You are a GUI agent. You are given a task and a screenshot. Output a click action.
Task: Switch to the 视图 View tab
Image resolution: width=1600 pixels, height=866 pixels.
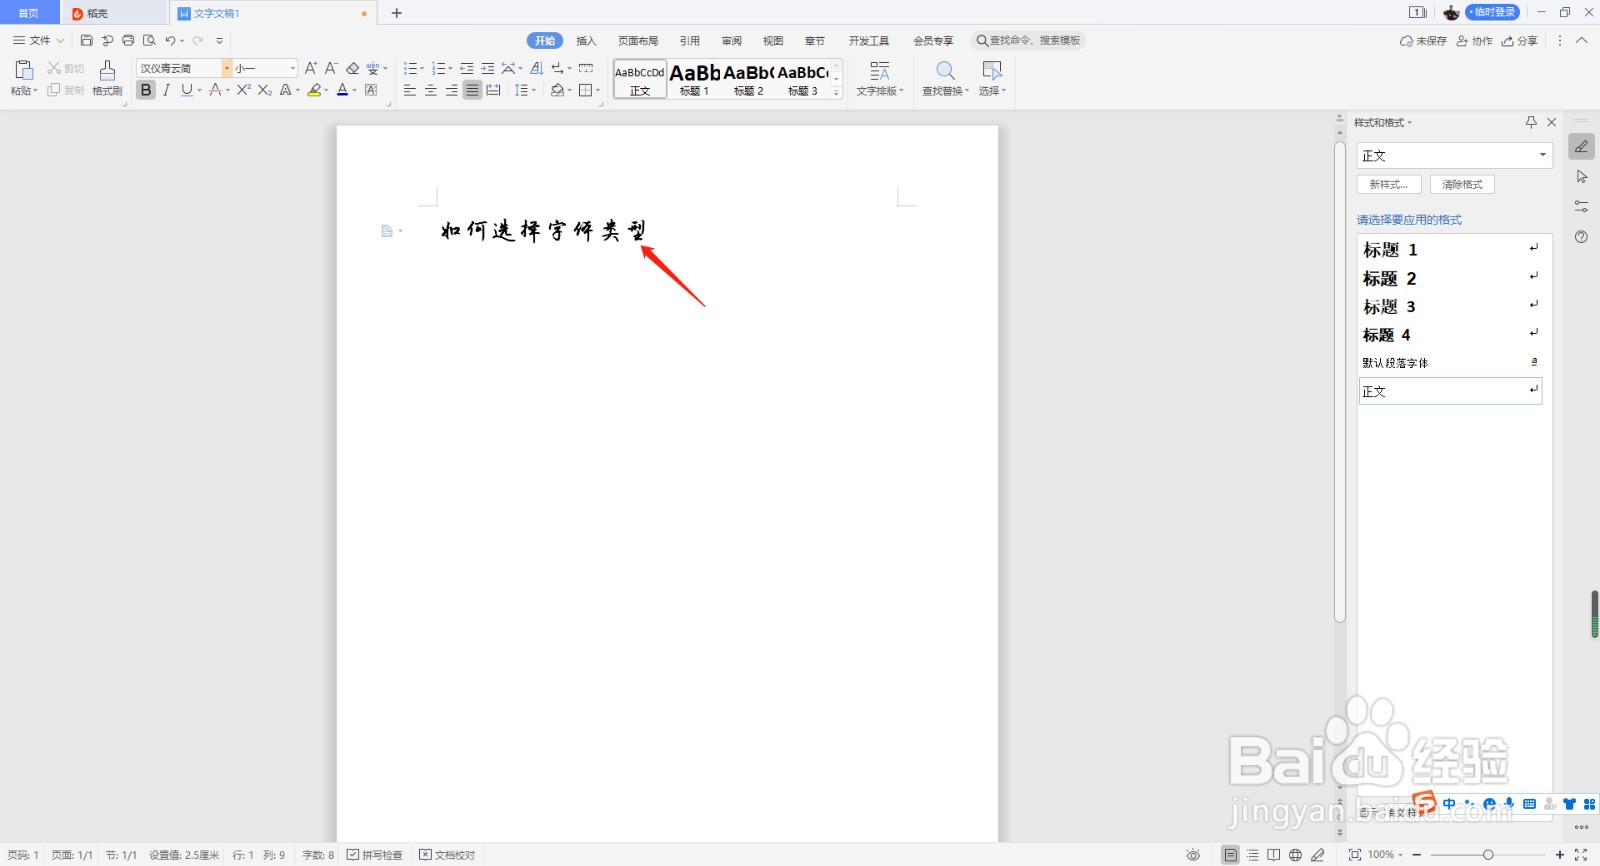tap(773, 41)
